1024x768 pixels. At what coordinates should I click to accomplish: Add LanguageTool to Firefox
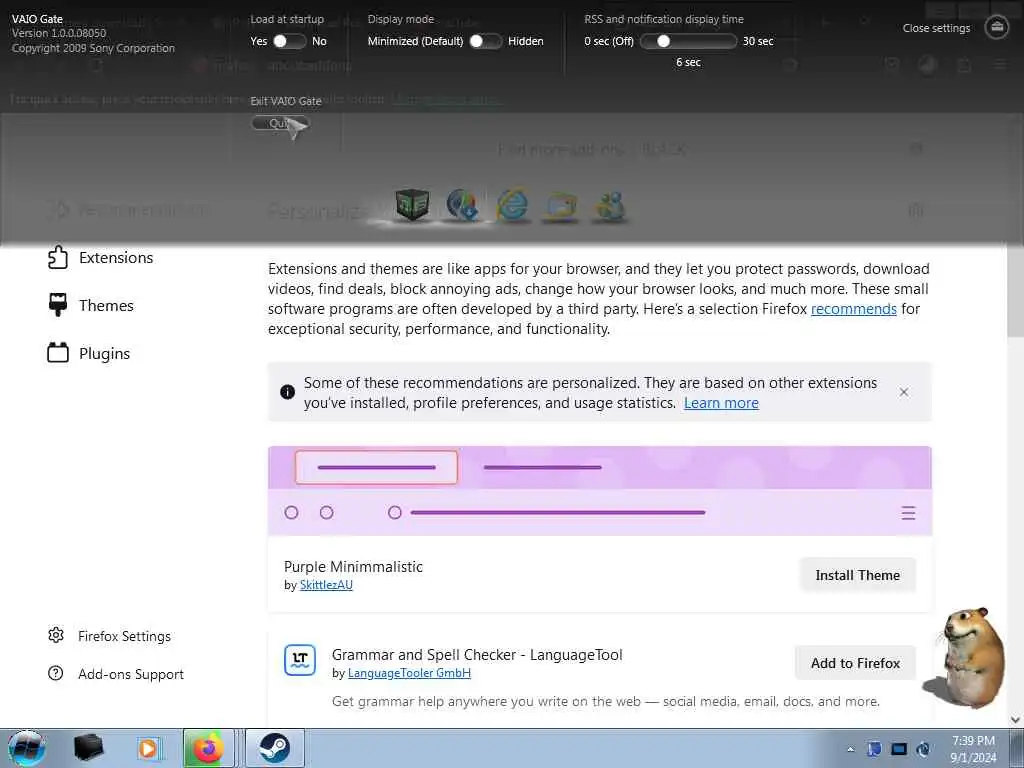coord(856,663)
